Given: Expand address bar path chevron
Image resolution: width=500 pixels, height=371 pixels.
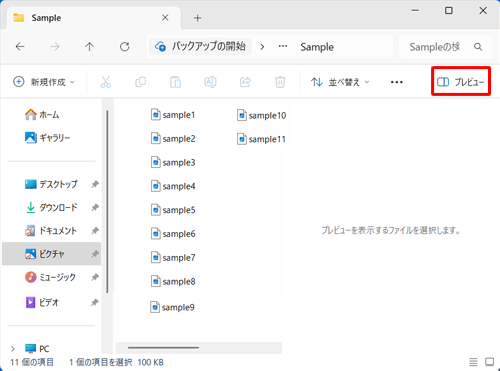Looking at the screenshot, I should [262, 47].
